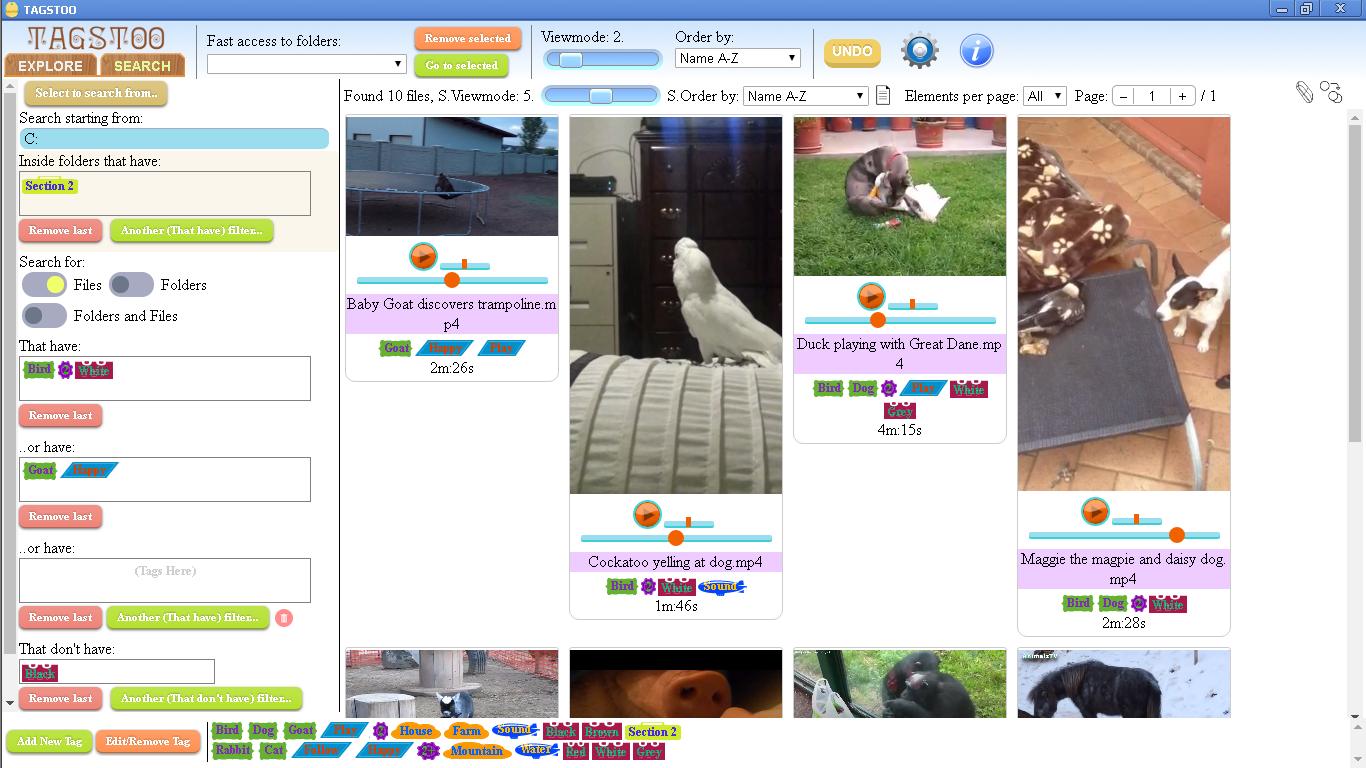The image size is (1366, 768).
Task: Seek the Maggie the magpie progress slider
Action: coord(1124,535)
